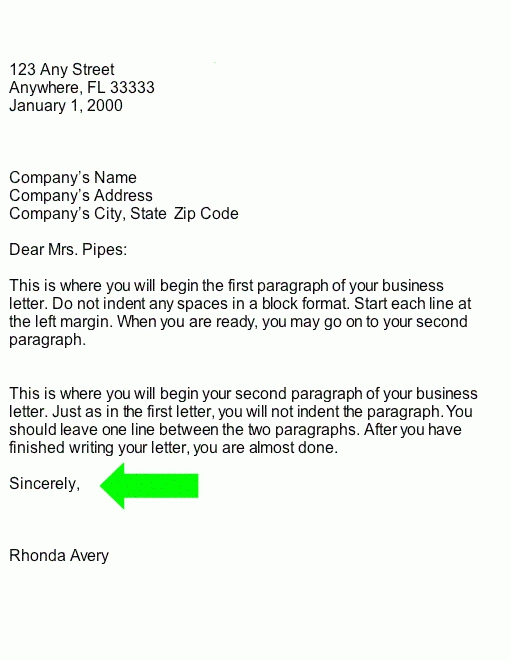
Task: Click the salutation 'Dear Mrs. Pipes:'
Action: pyautogui.click(x=68, y=250)
